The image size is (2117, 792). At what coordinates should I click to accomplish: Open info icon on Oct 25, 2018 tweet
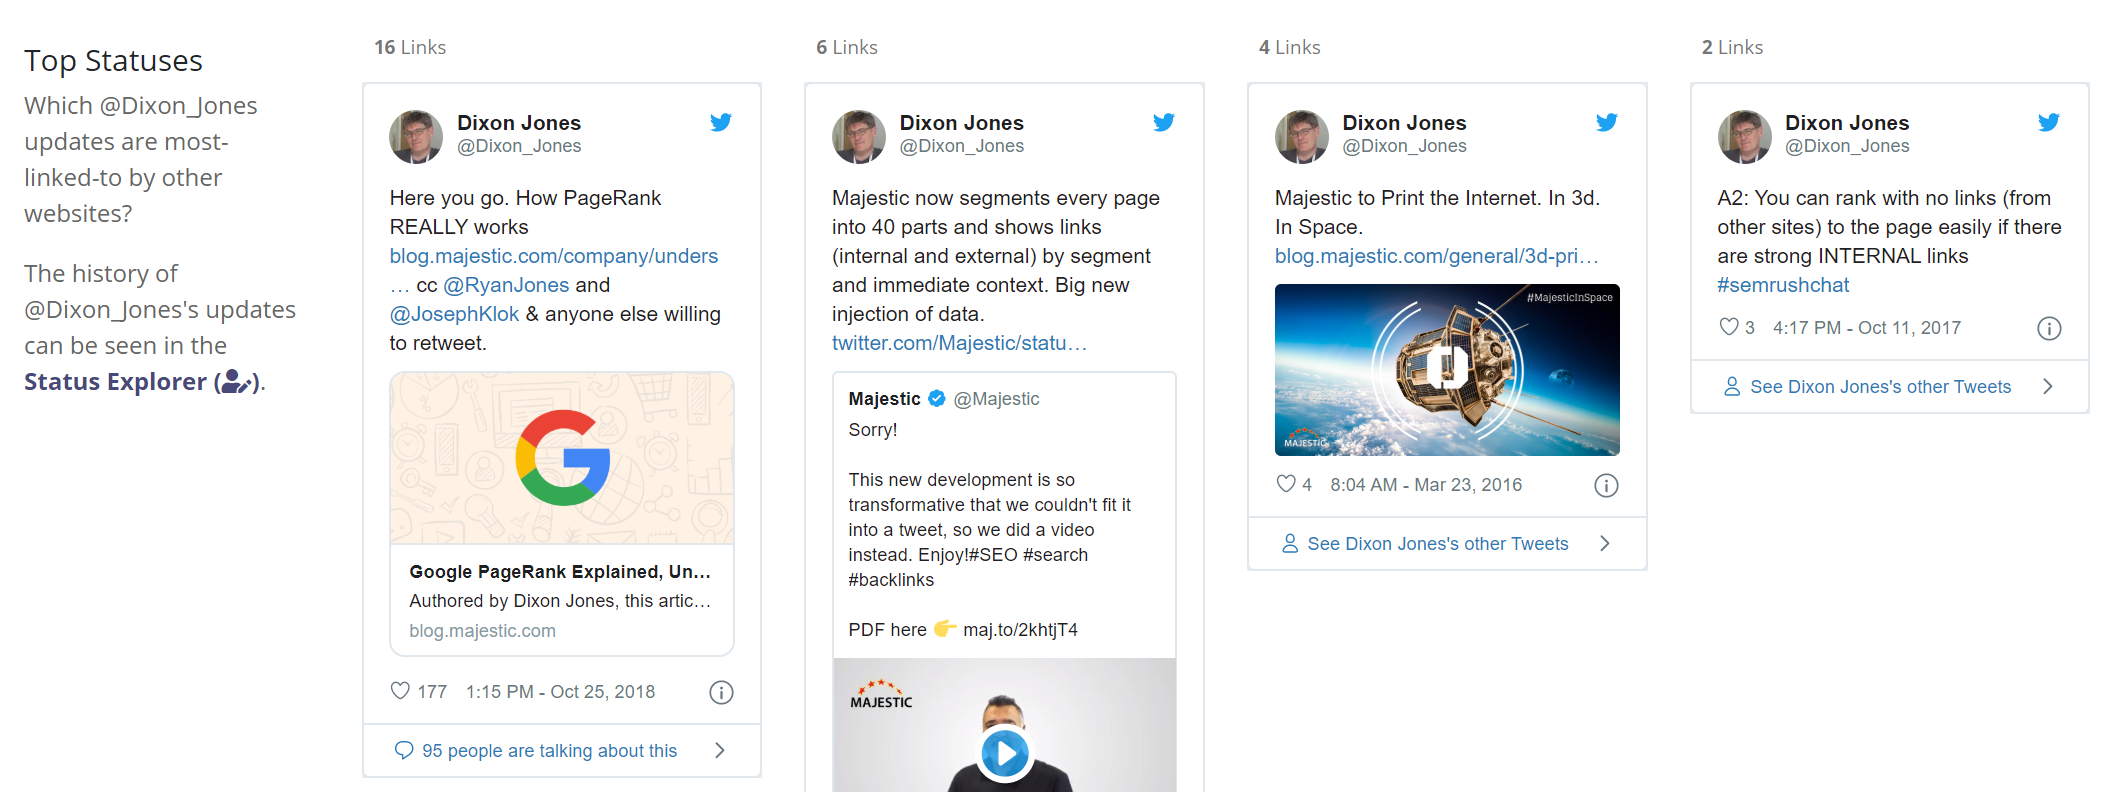pyautogui.click(x=721, y=692)
